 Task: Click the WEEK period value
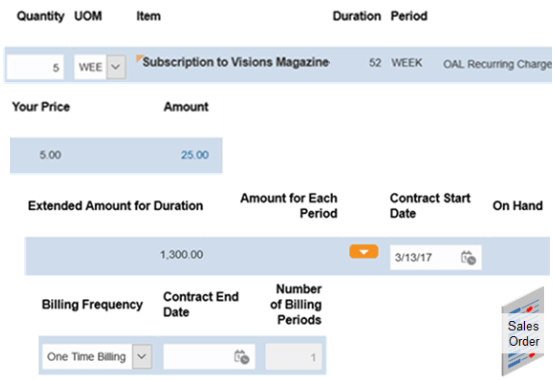tap(406, 63)
